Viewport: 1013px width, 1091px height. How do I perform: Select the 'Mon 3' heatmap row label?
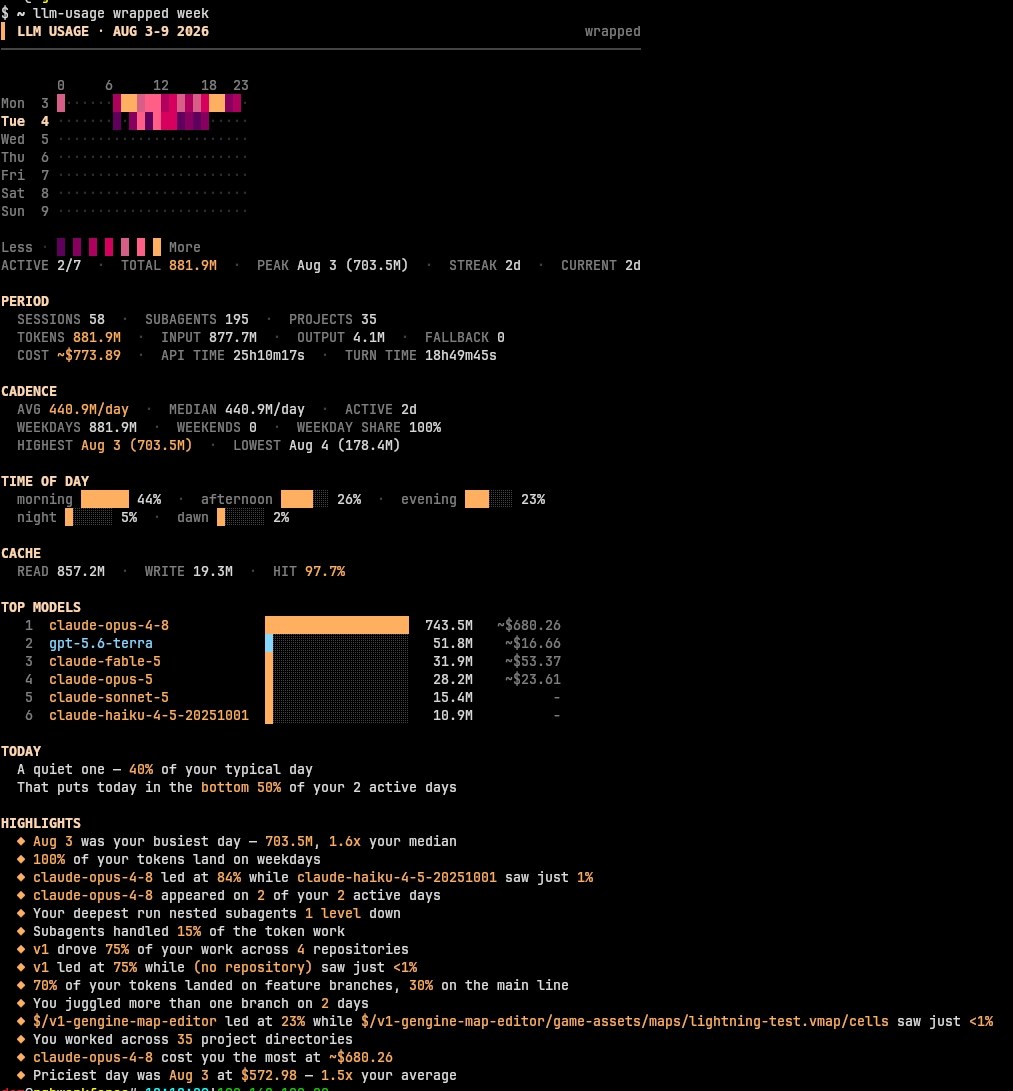click(x=25, y=104)
